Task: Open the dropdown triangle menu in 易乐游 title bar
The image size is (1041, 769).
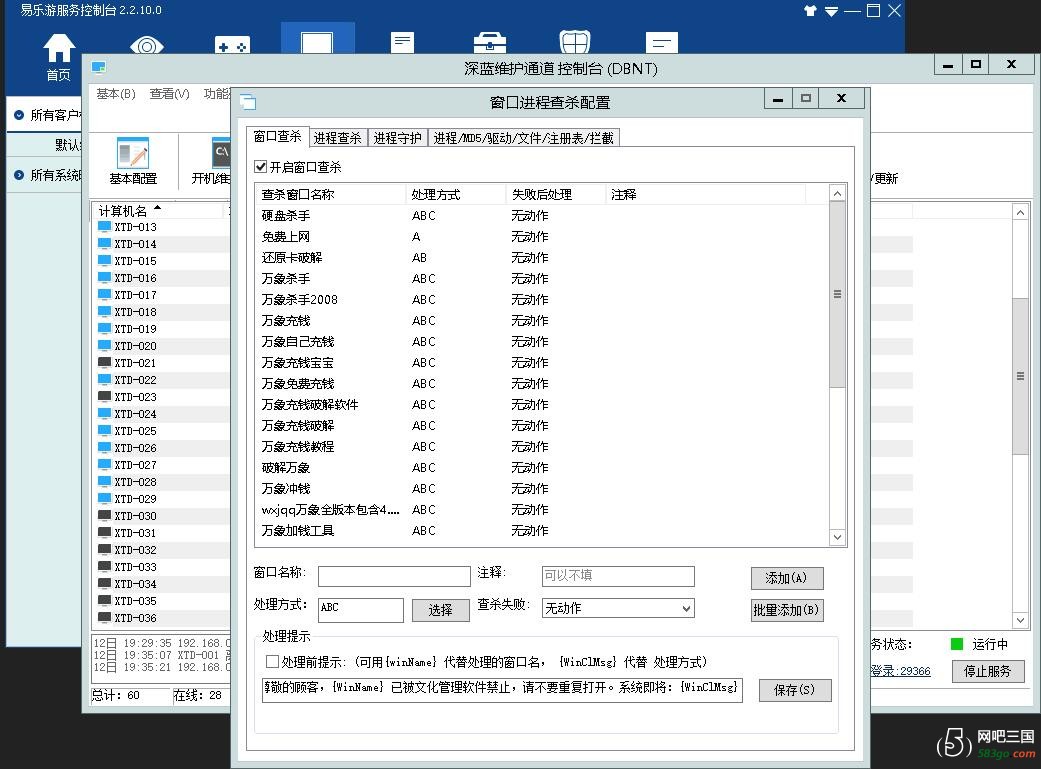Action: [x=831, y=11]
